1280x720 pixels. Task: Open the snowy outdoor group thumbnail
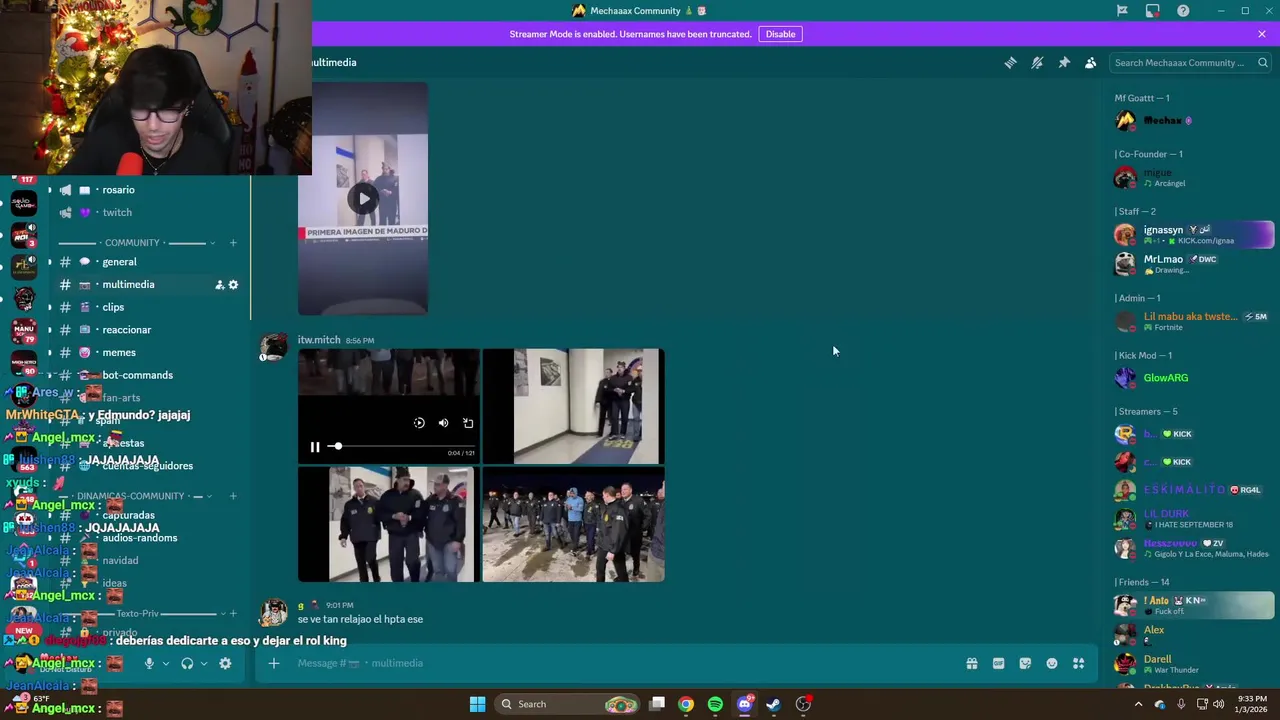573,525
